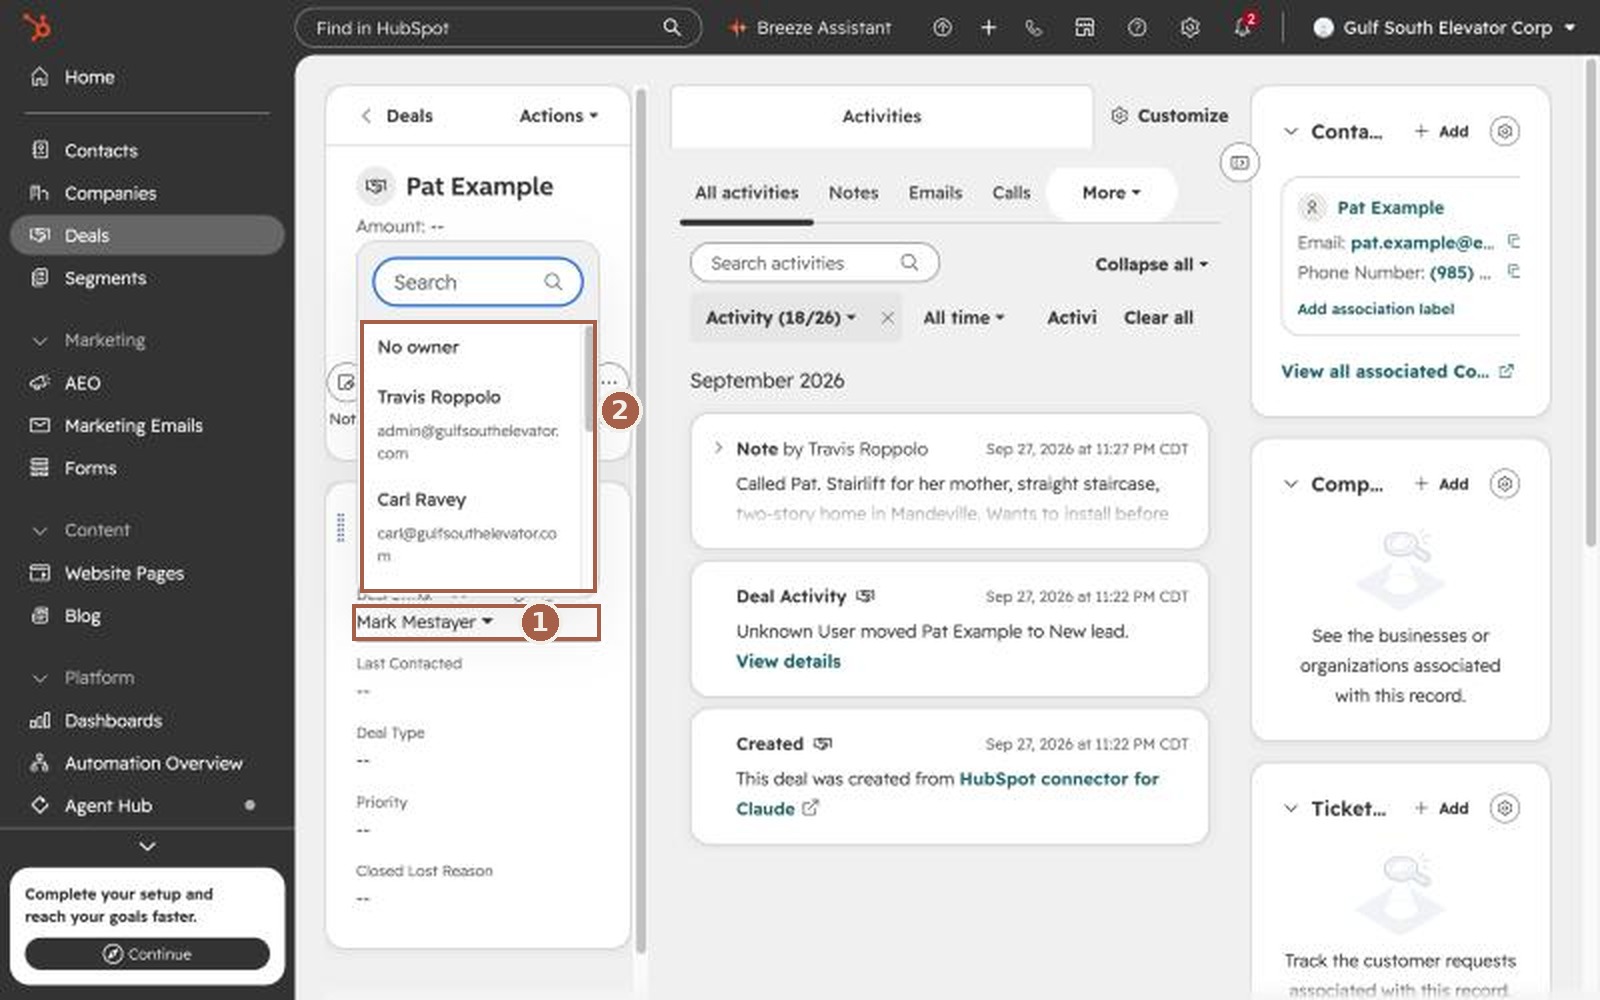1600x1000 pixels.
Task: Open the Companies card settings gear
Action: pos(1505,484)
